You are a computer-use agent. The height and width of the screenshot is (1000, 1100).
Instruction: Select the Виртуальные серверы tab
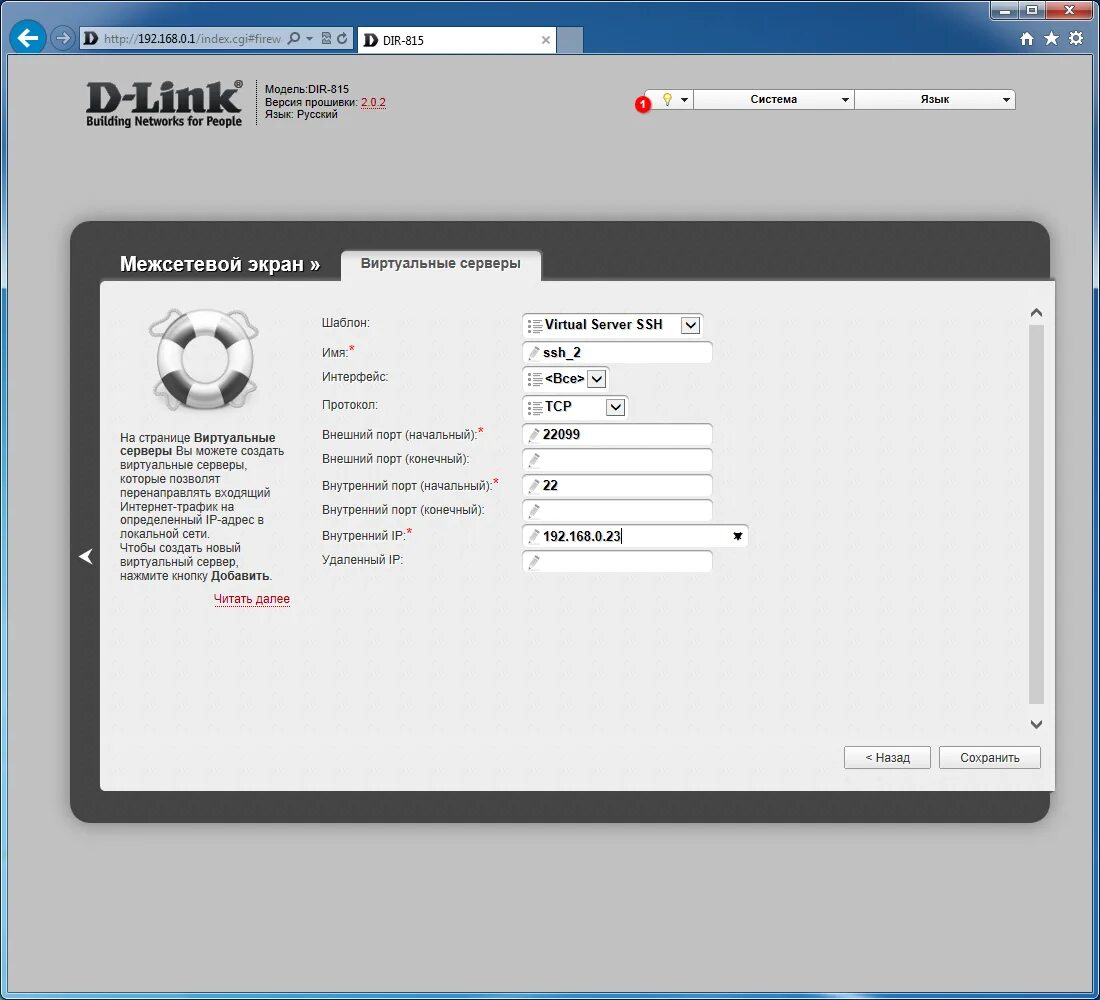[x=441, y=263]
